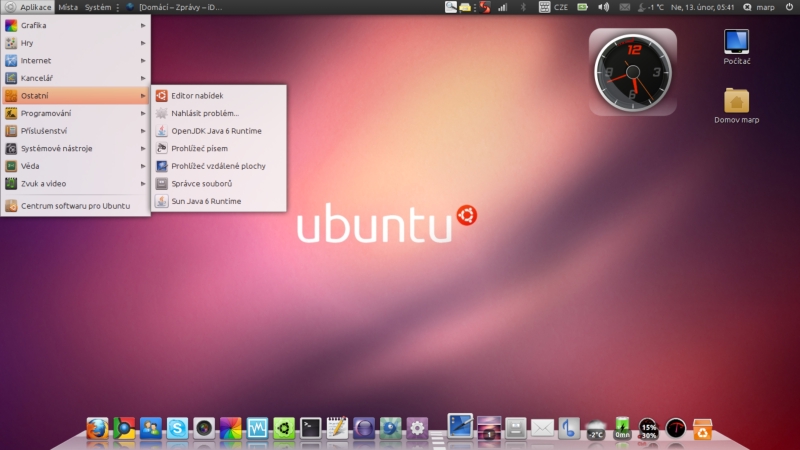
Task: Expand the Hry submenu
Action: click(x=76, y=43)
